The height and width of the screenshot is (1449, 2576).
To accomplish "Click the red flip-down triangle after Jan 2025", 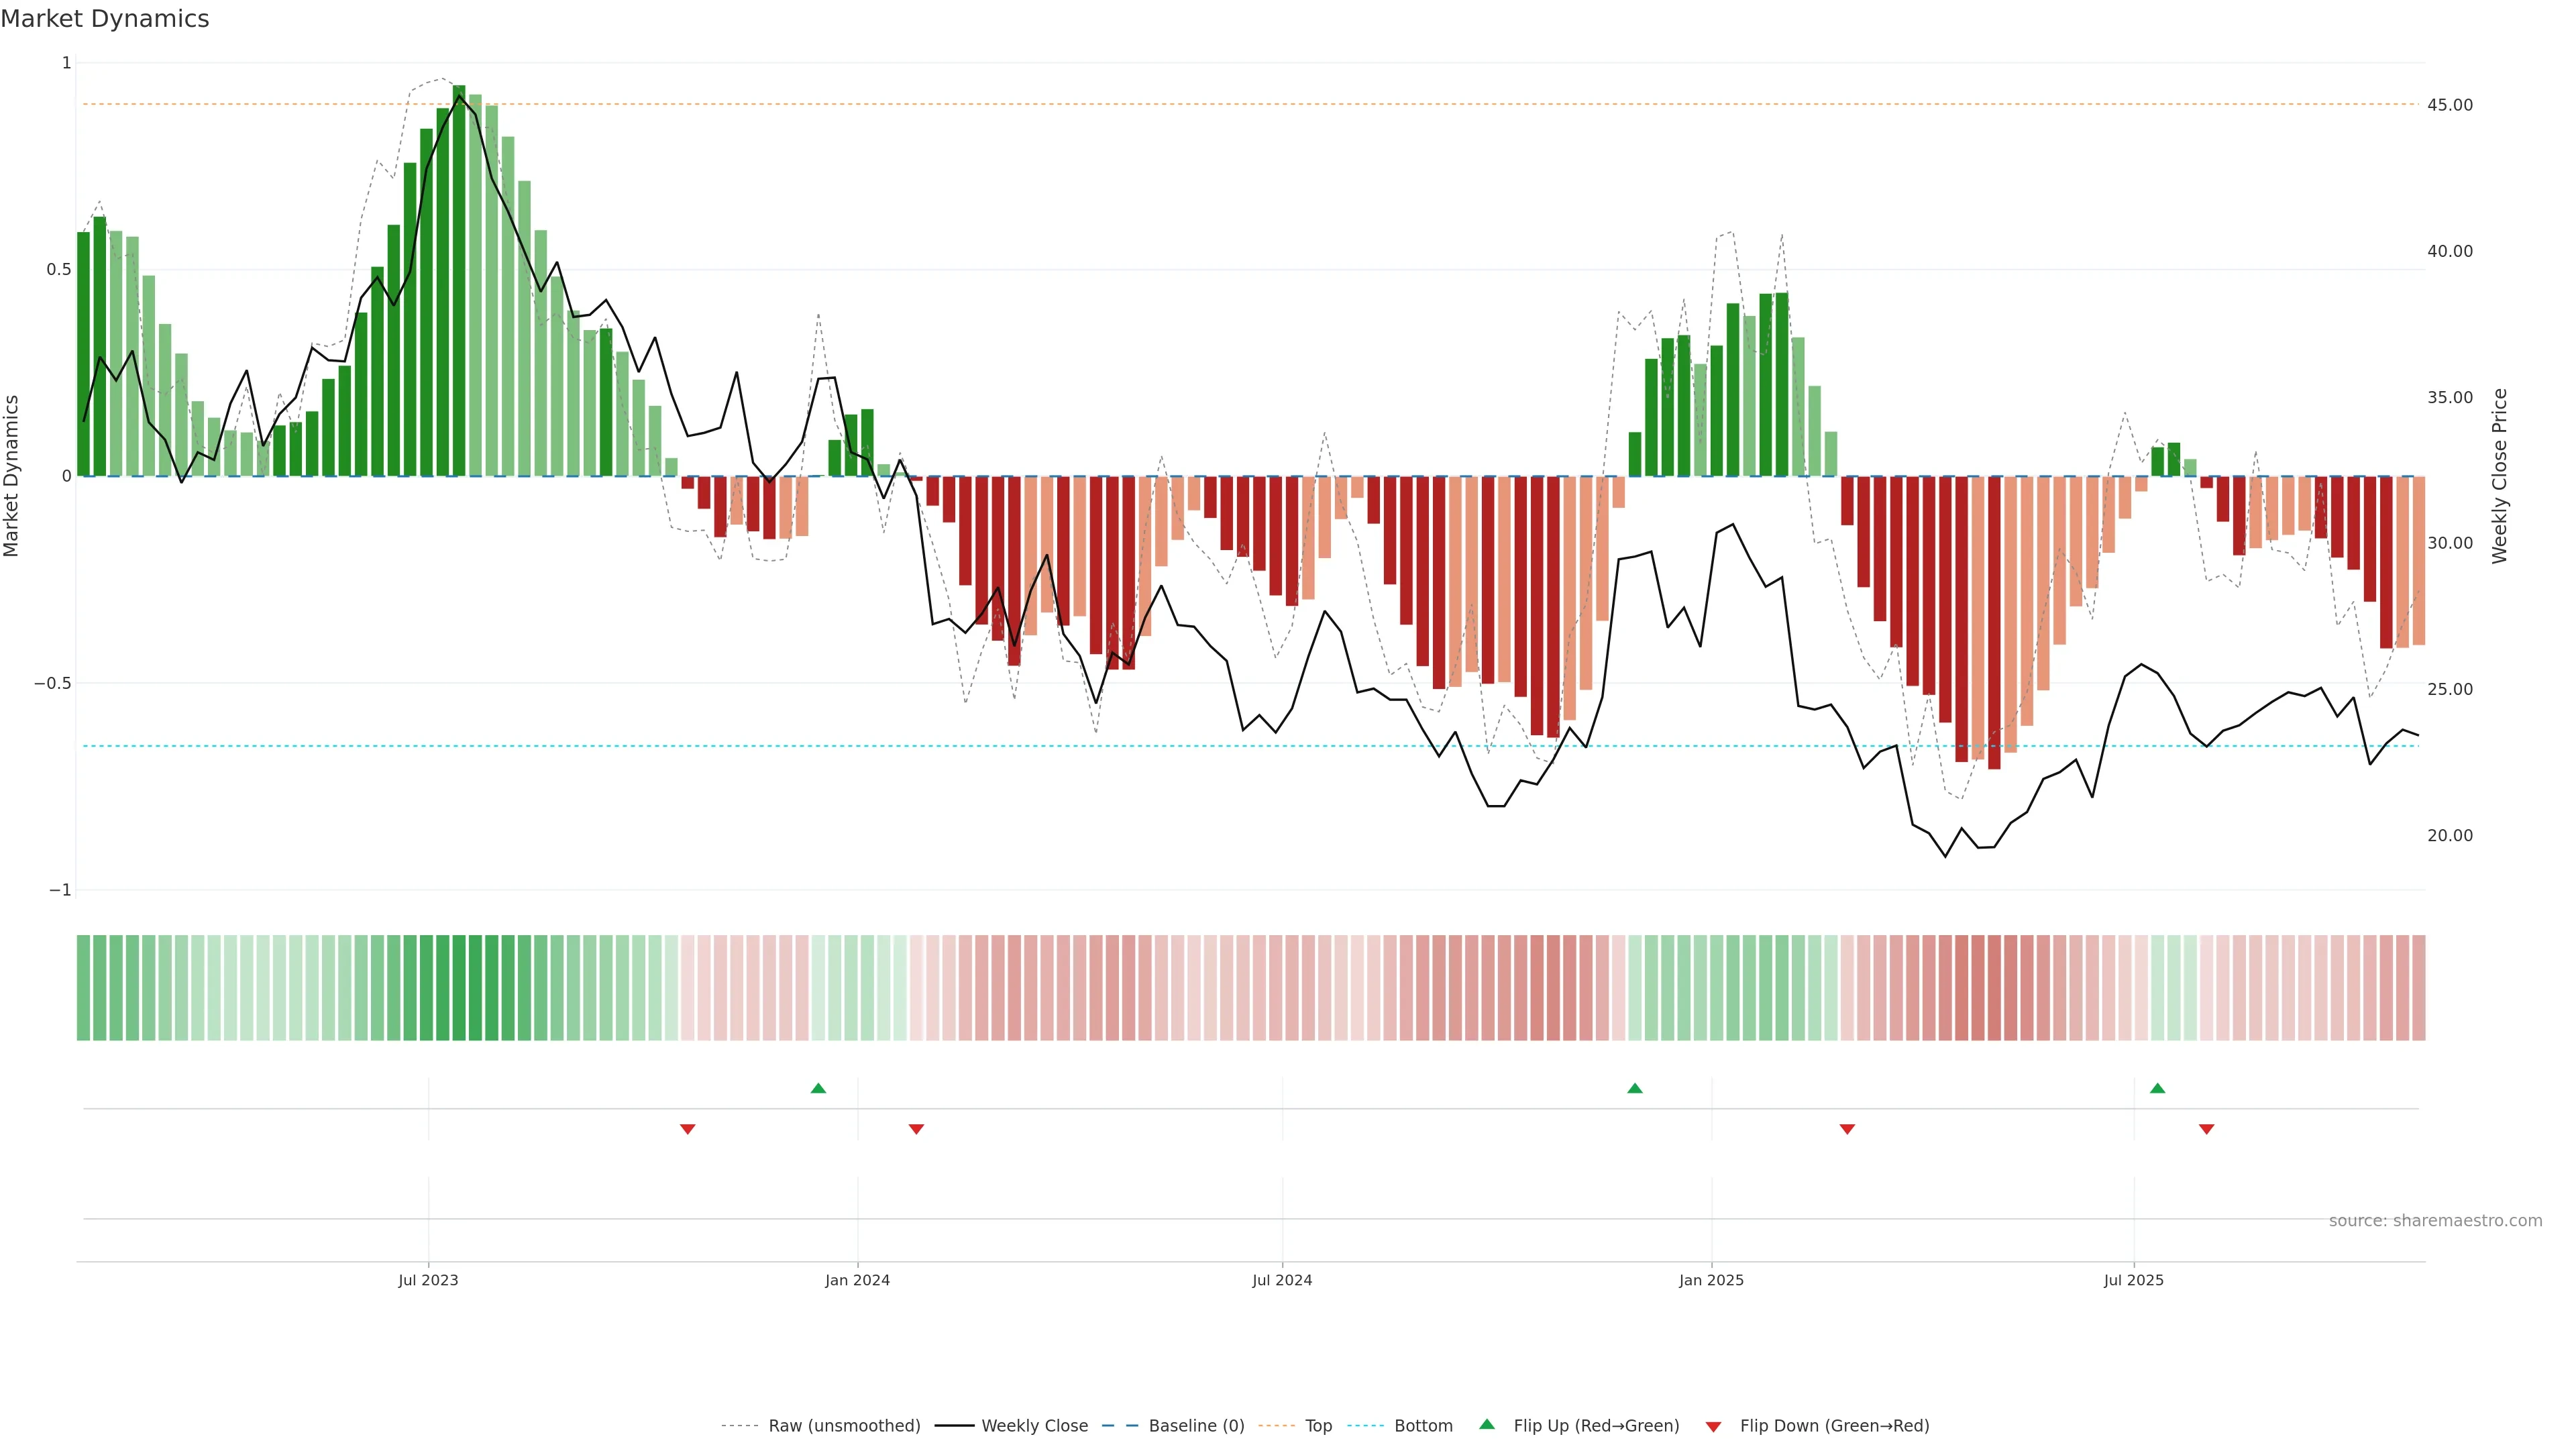I will point(1847,1129).
